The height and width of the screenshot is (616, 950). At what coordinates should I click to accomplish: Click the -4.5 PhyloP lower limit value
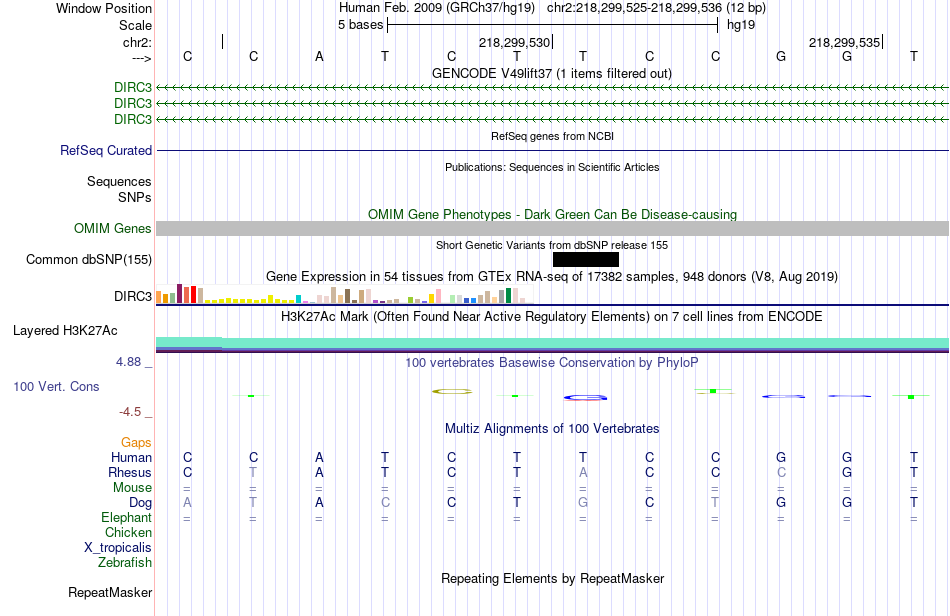pos(130,412)
